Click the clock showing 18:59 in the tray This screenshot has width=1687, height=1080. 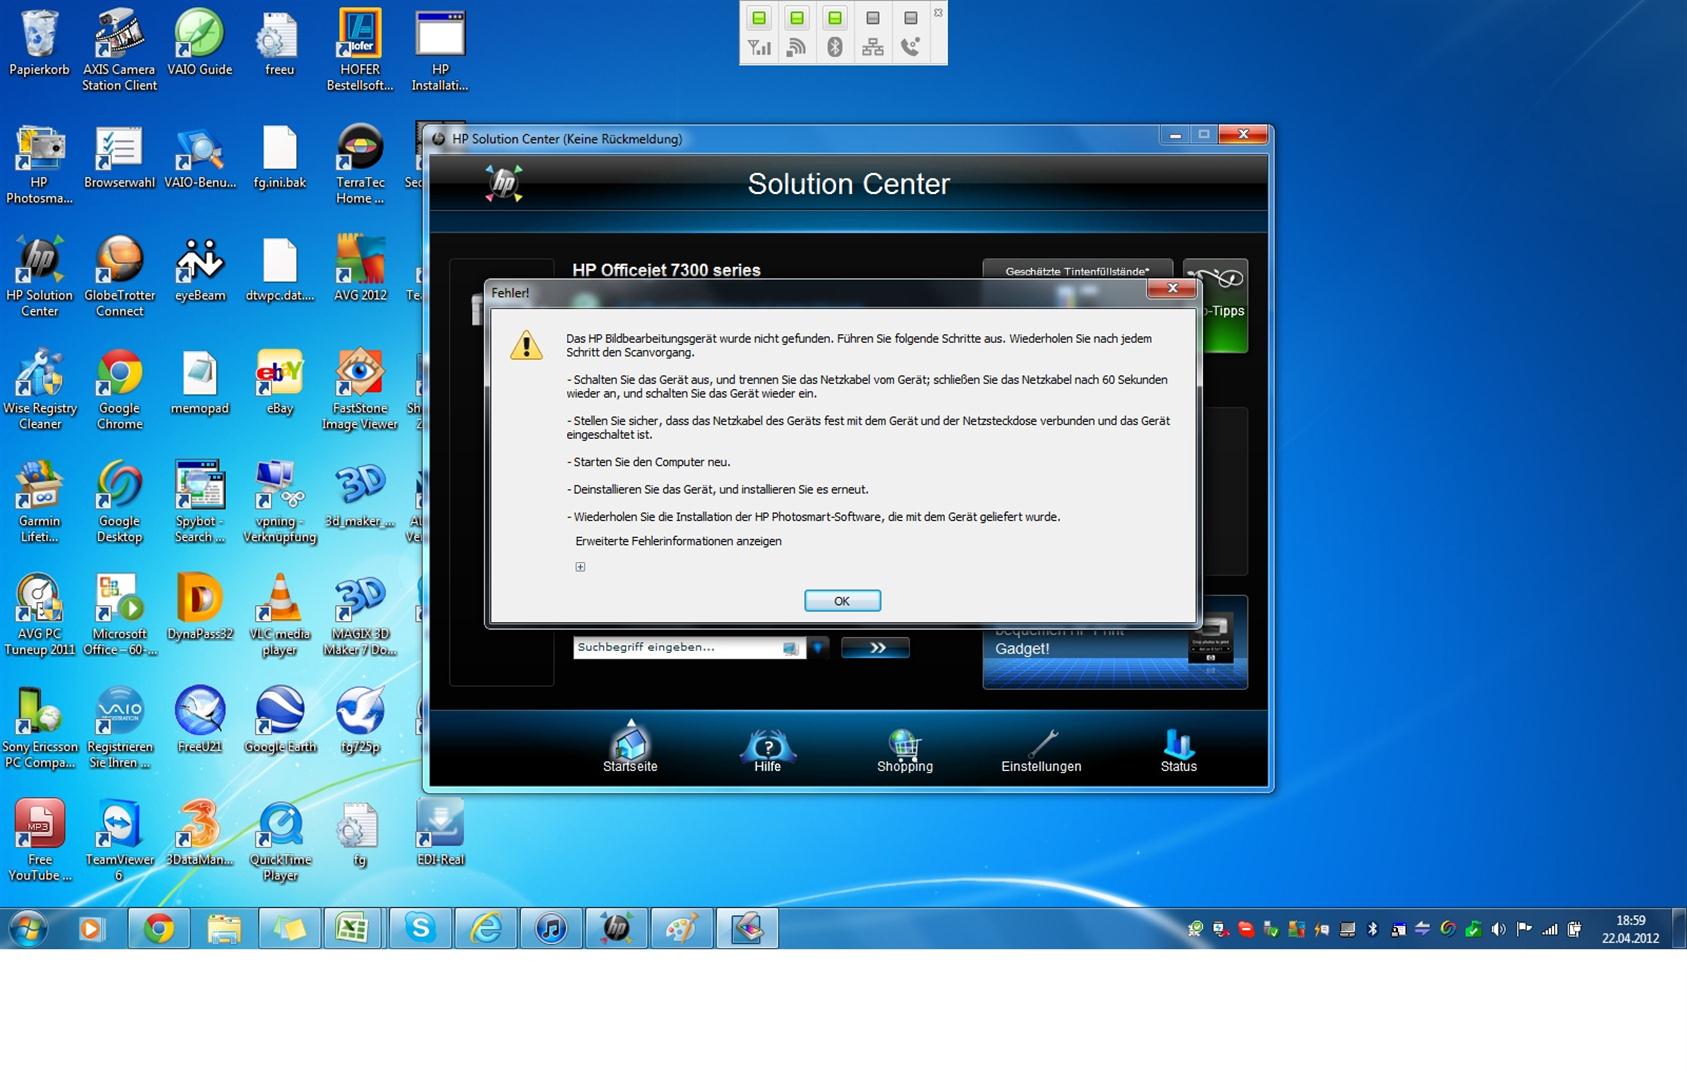[1630, 929]
